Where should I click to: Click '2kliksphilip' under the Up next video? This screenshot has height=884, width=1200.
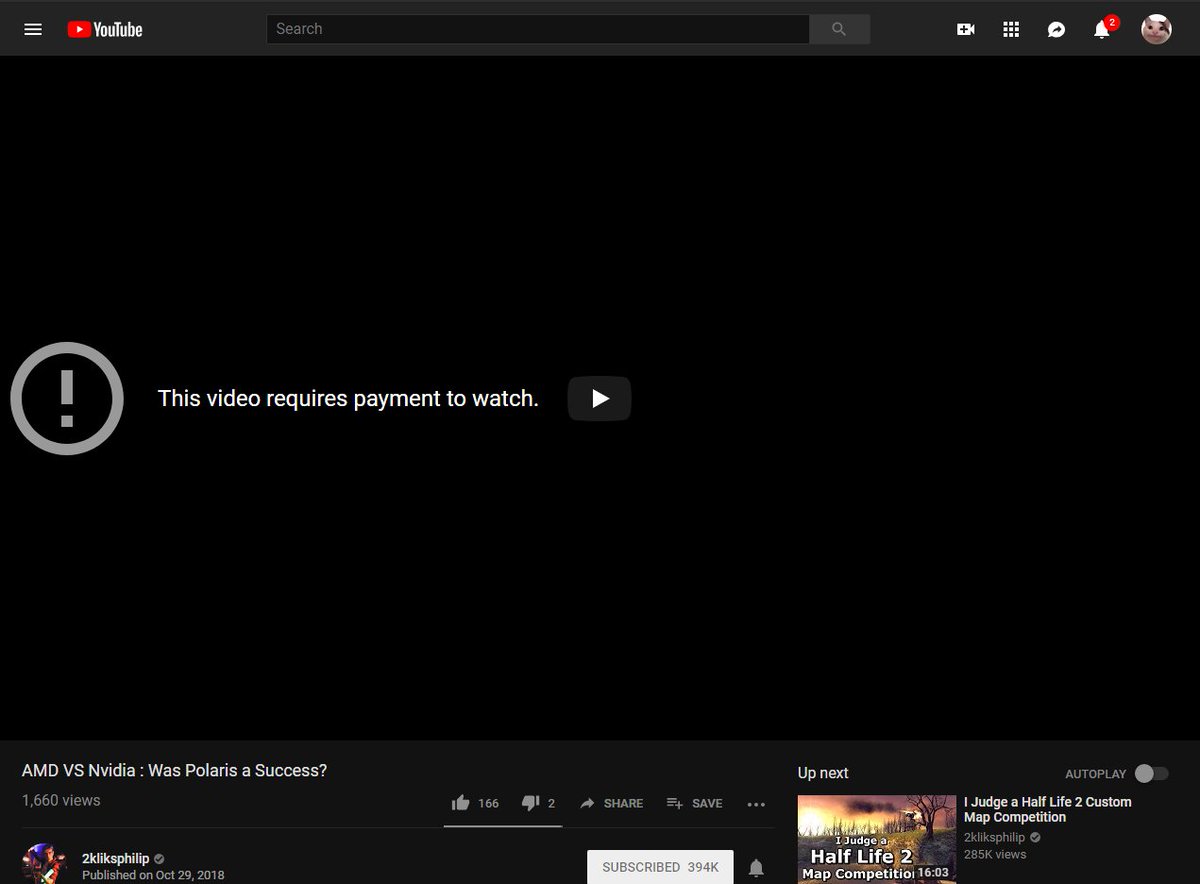click(x=994, y=837)
